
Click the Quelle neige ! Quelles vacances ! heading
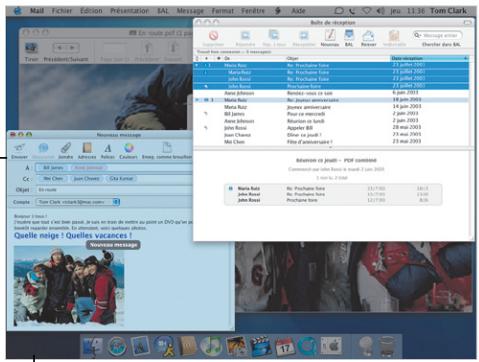point(73,235)
